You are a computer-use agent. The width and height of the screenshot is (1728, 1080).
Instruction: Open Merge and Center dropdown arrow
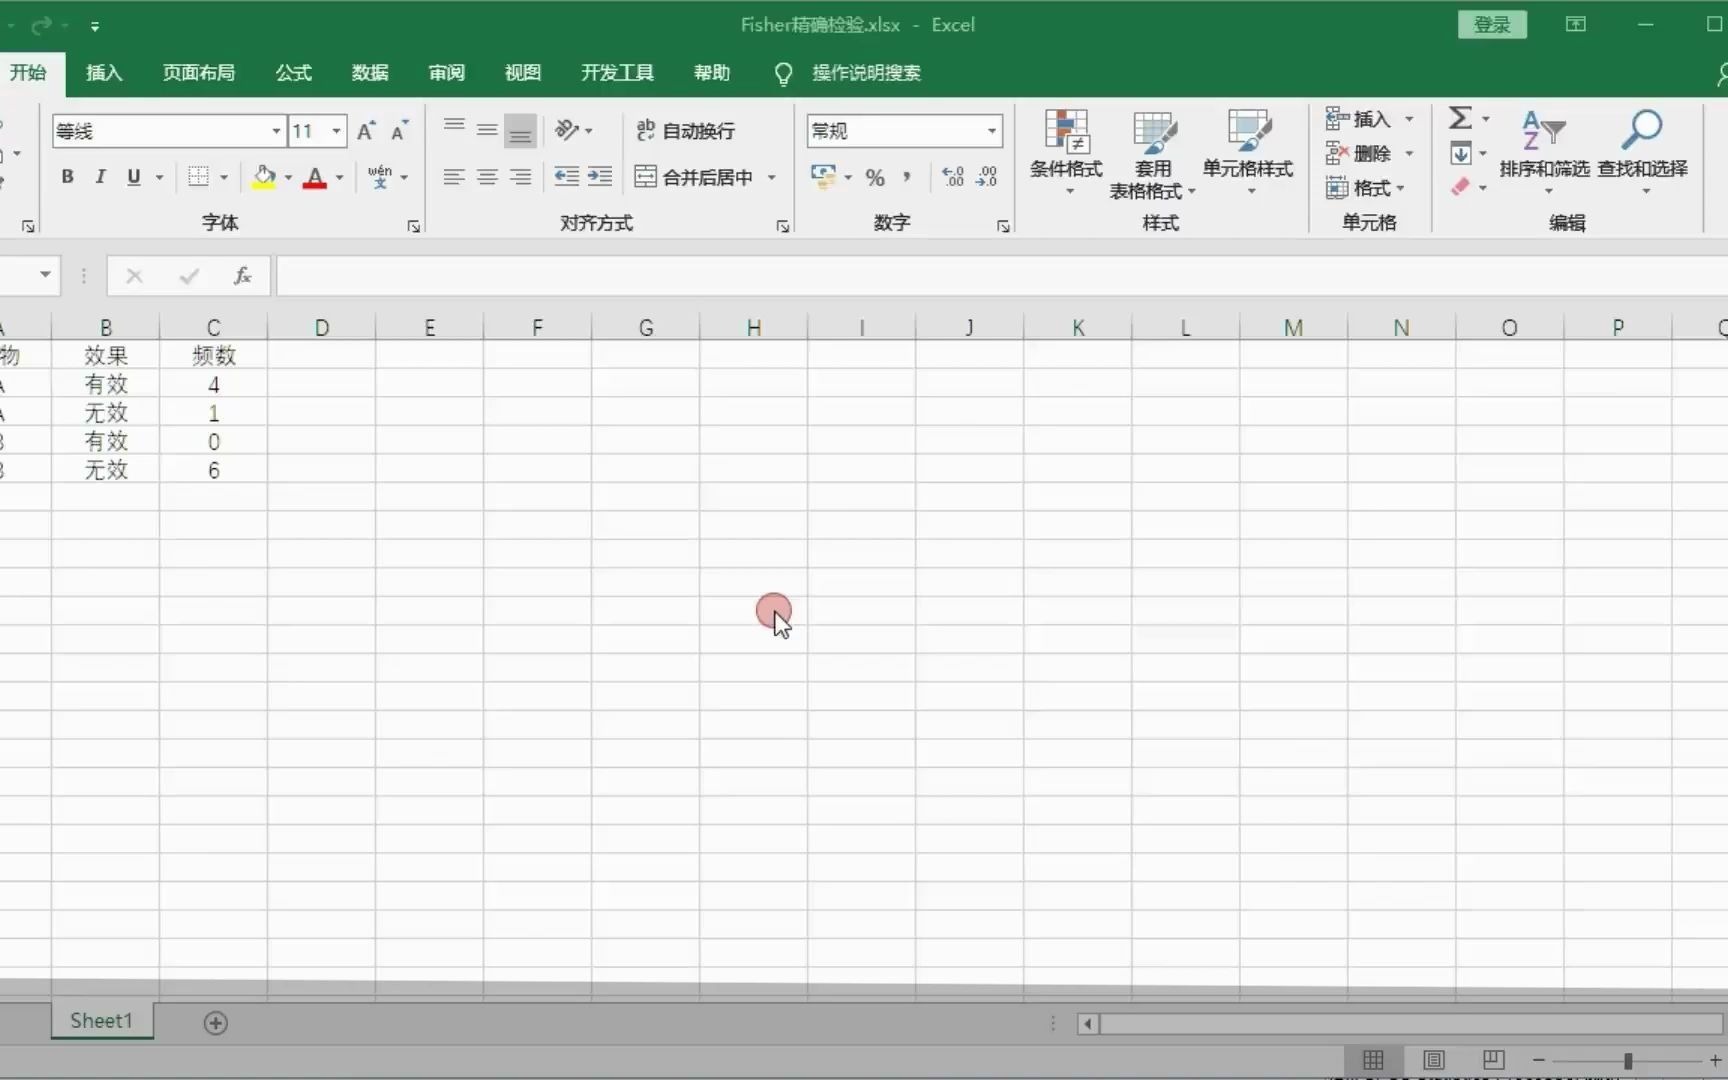click(771, 178)
